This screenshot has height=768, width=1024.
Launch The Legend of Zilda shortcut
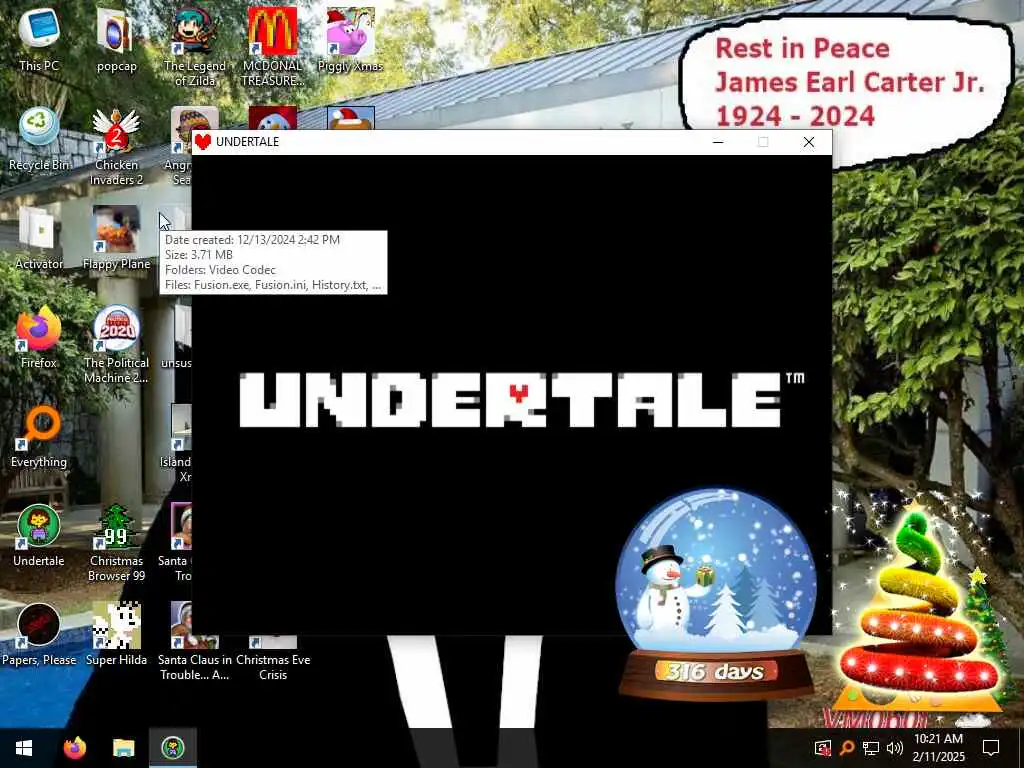[x=195, y=46]
